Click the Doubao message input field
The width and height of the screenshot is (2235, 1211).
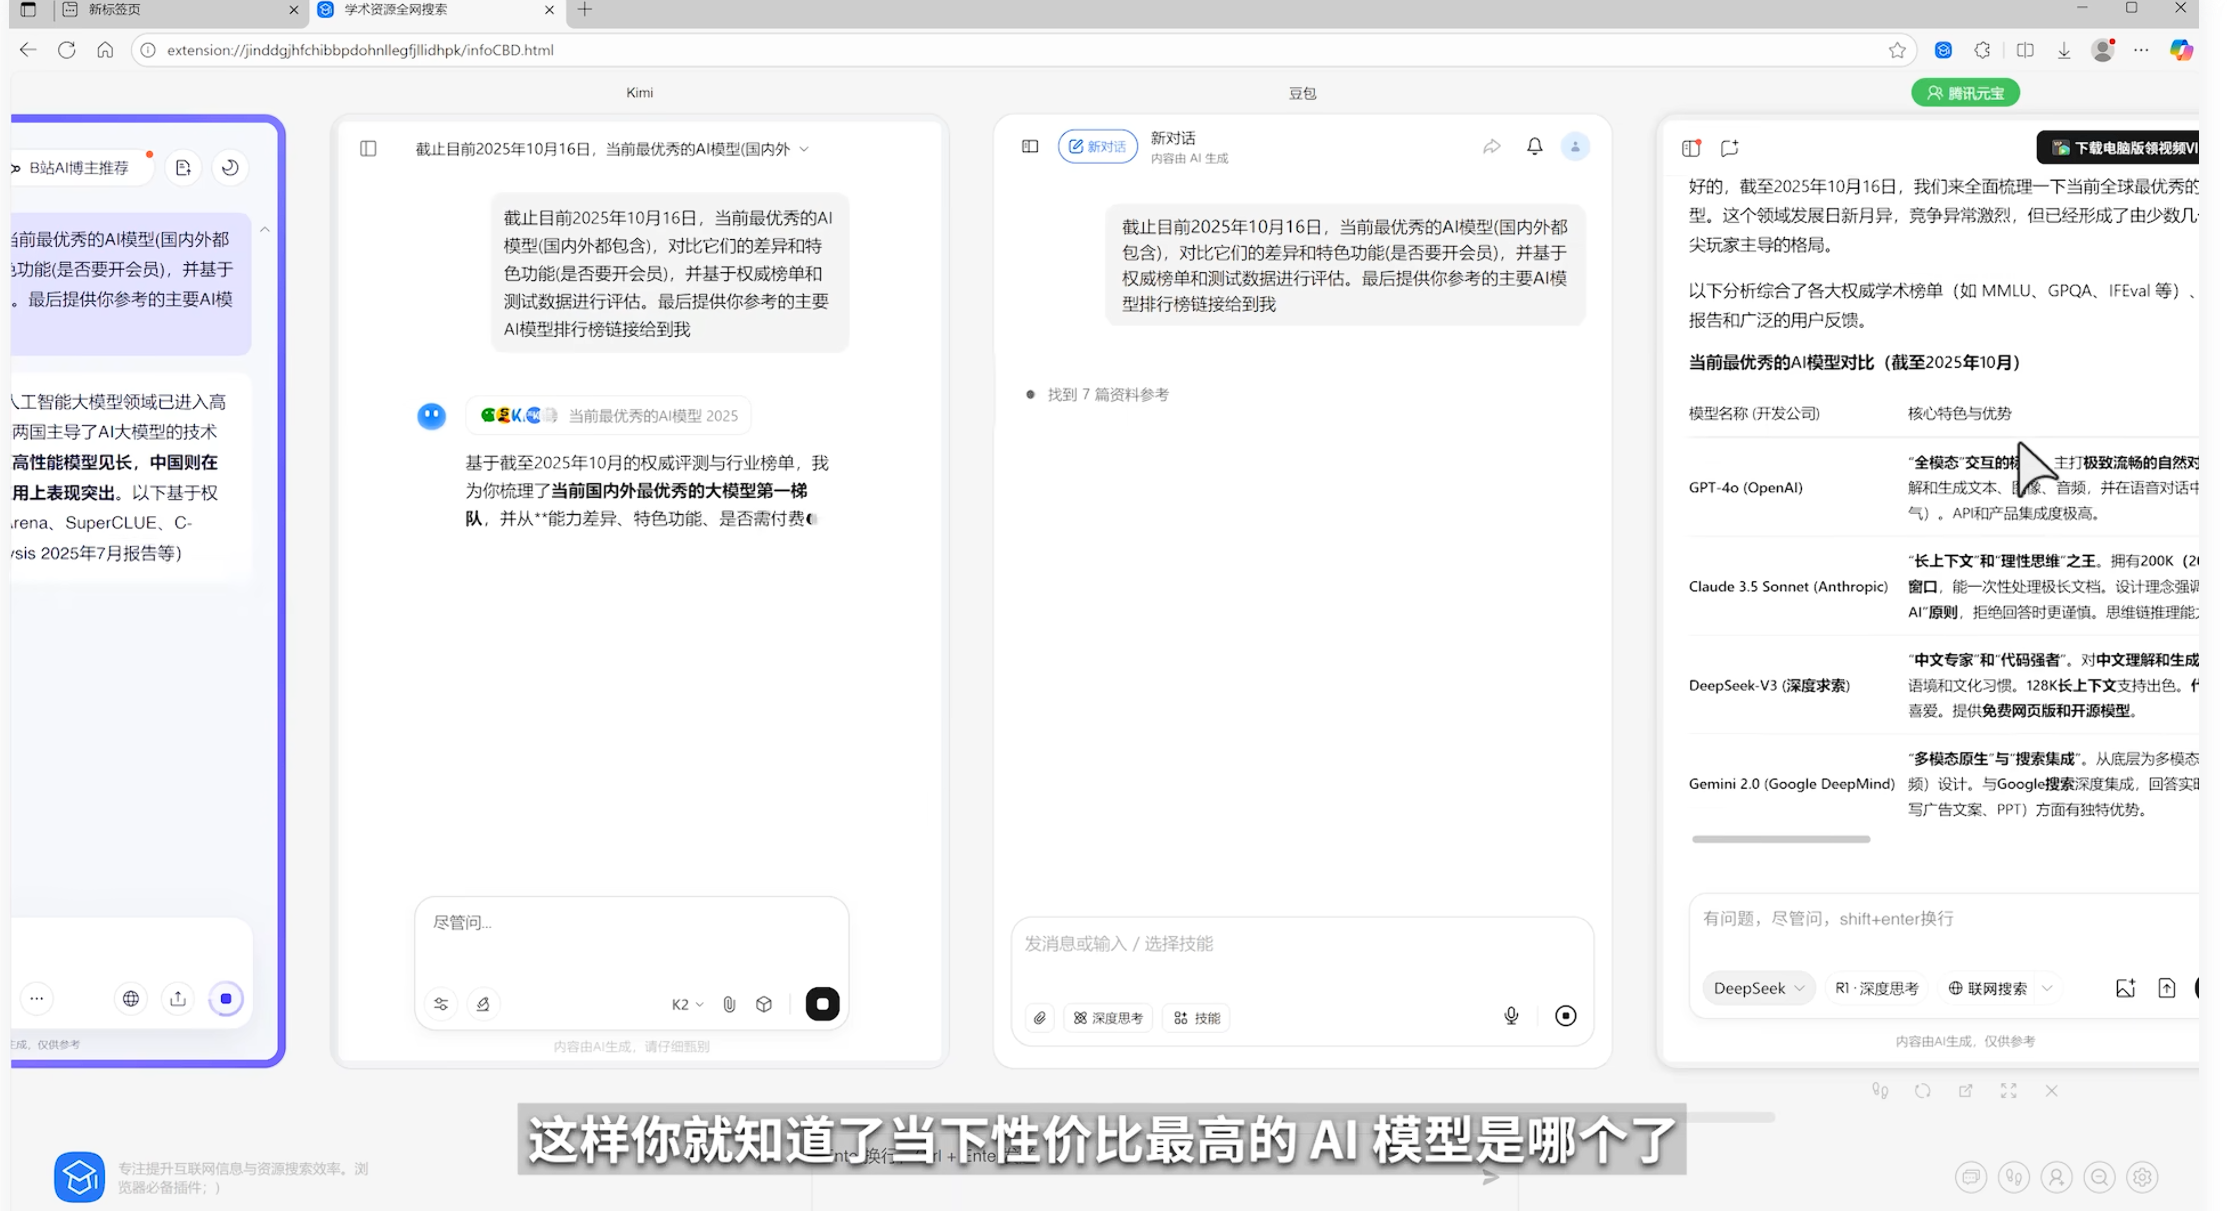coord(1300,944)
